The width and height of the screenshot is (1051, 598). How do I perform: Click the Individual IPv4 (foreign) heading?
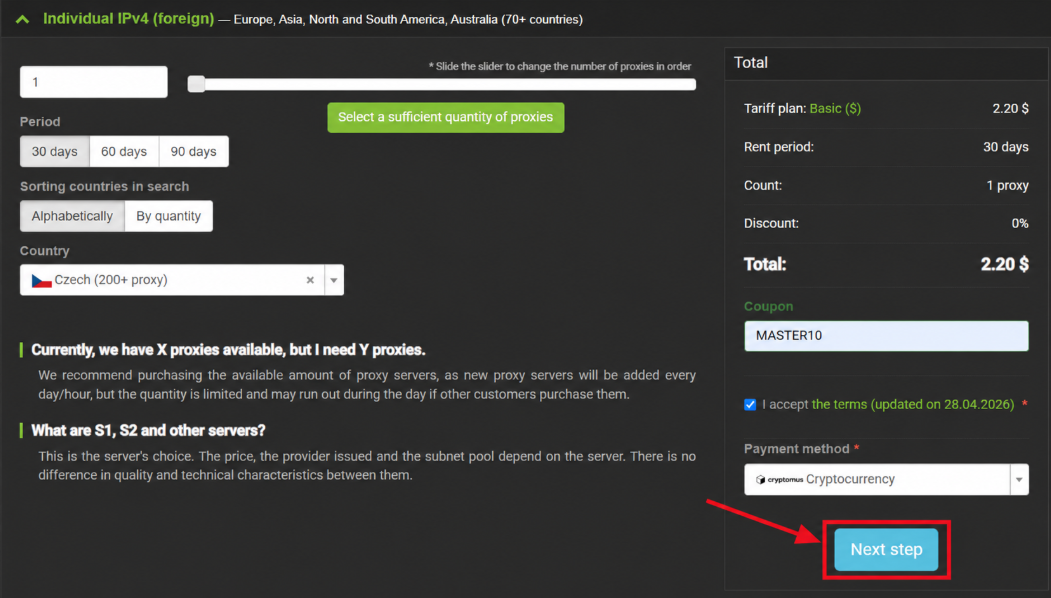[129, 19]
